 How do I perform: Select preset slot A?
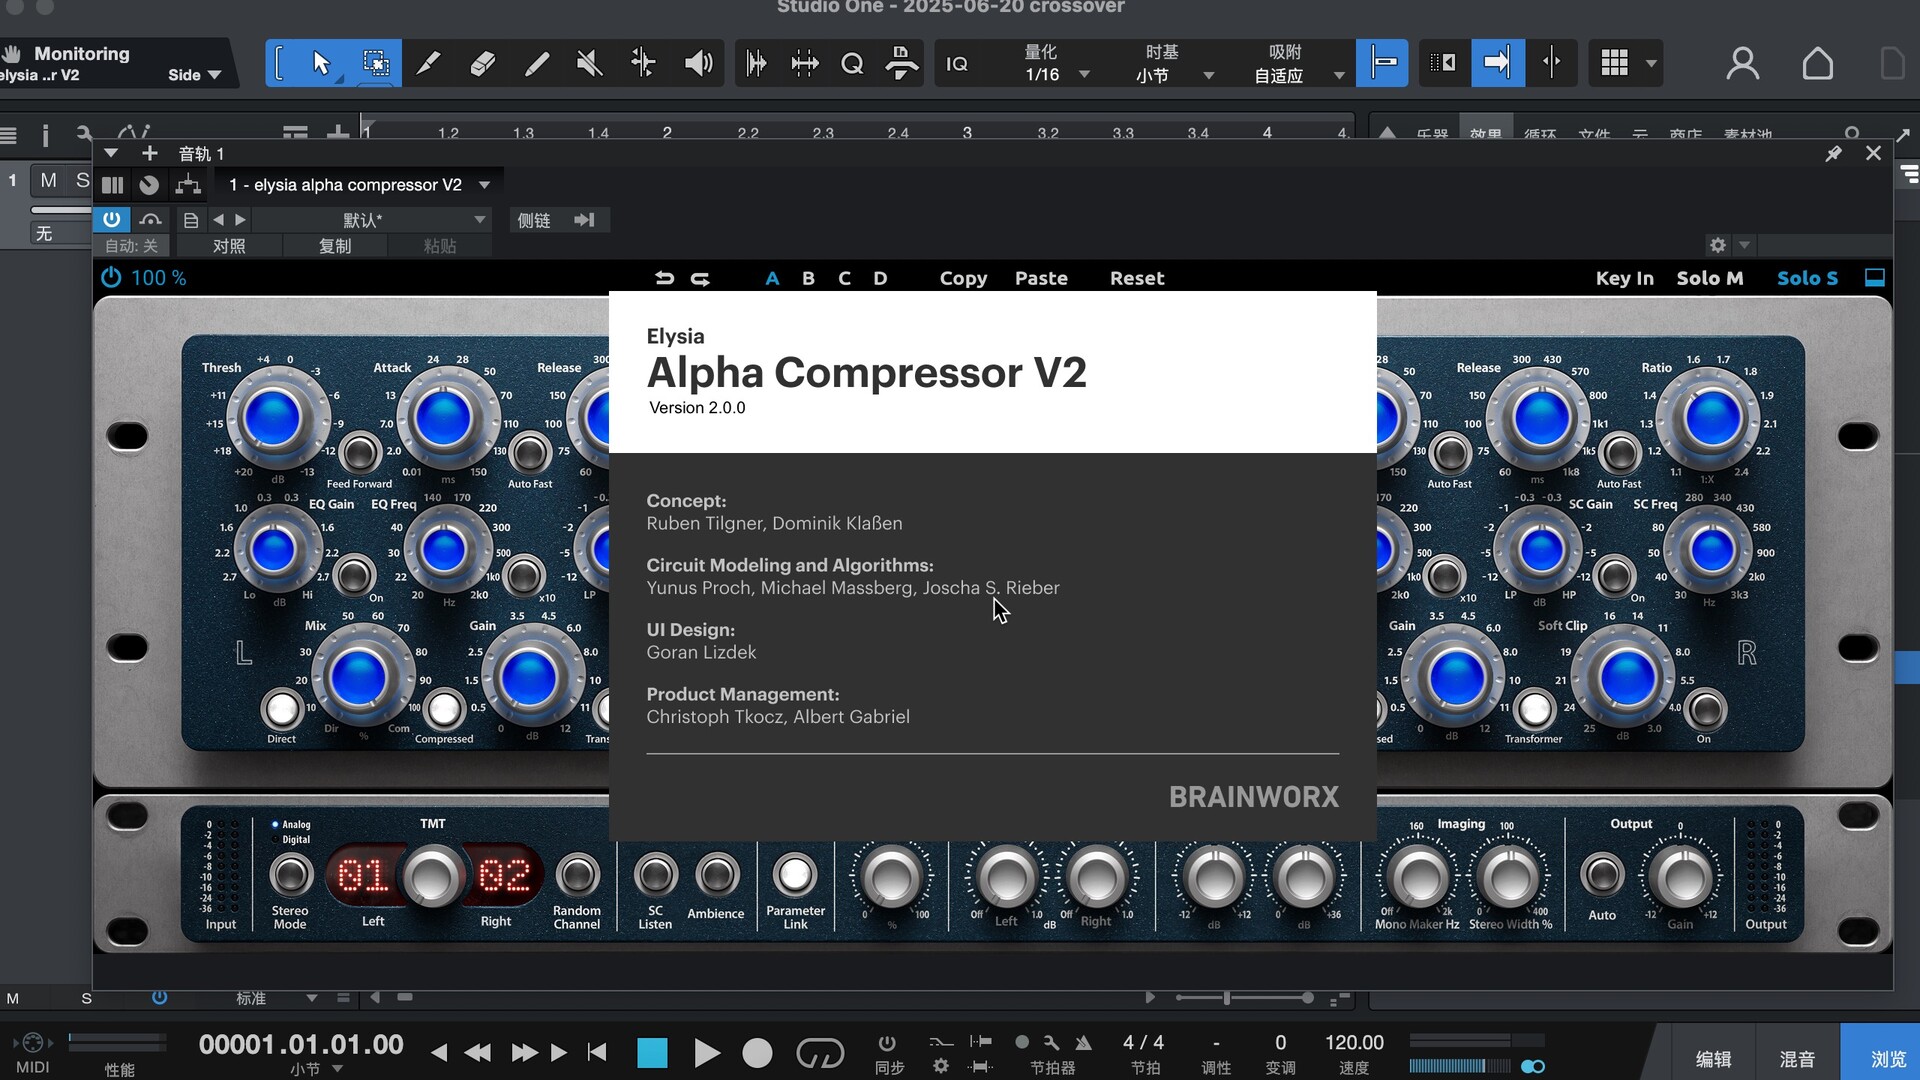772,278
